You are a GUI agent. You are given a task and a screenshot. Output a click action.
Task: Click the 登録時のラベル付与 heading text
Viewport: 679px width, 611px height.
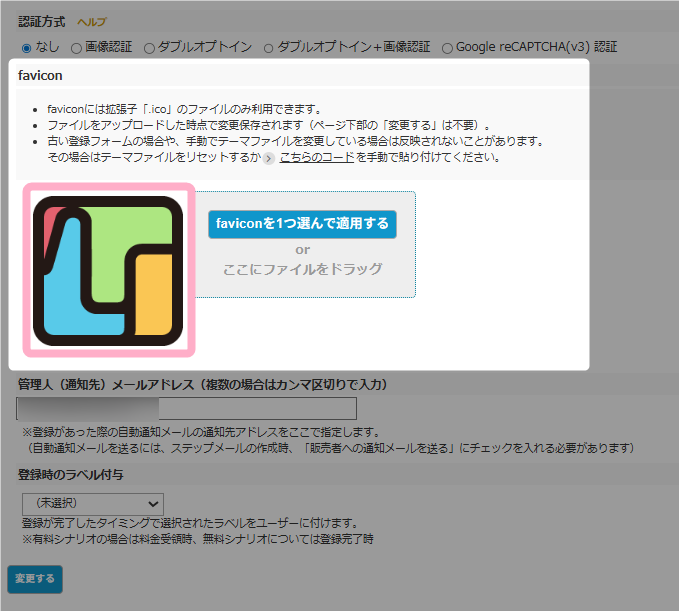(71, 475)
